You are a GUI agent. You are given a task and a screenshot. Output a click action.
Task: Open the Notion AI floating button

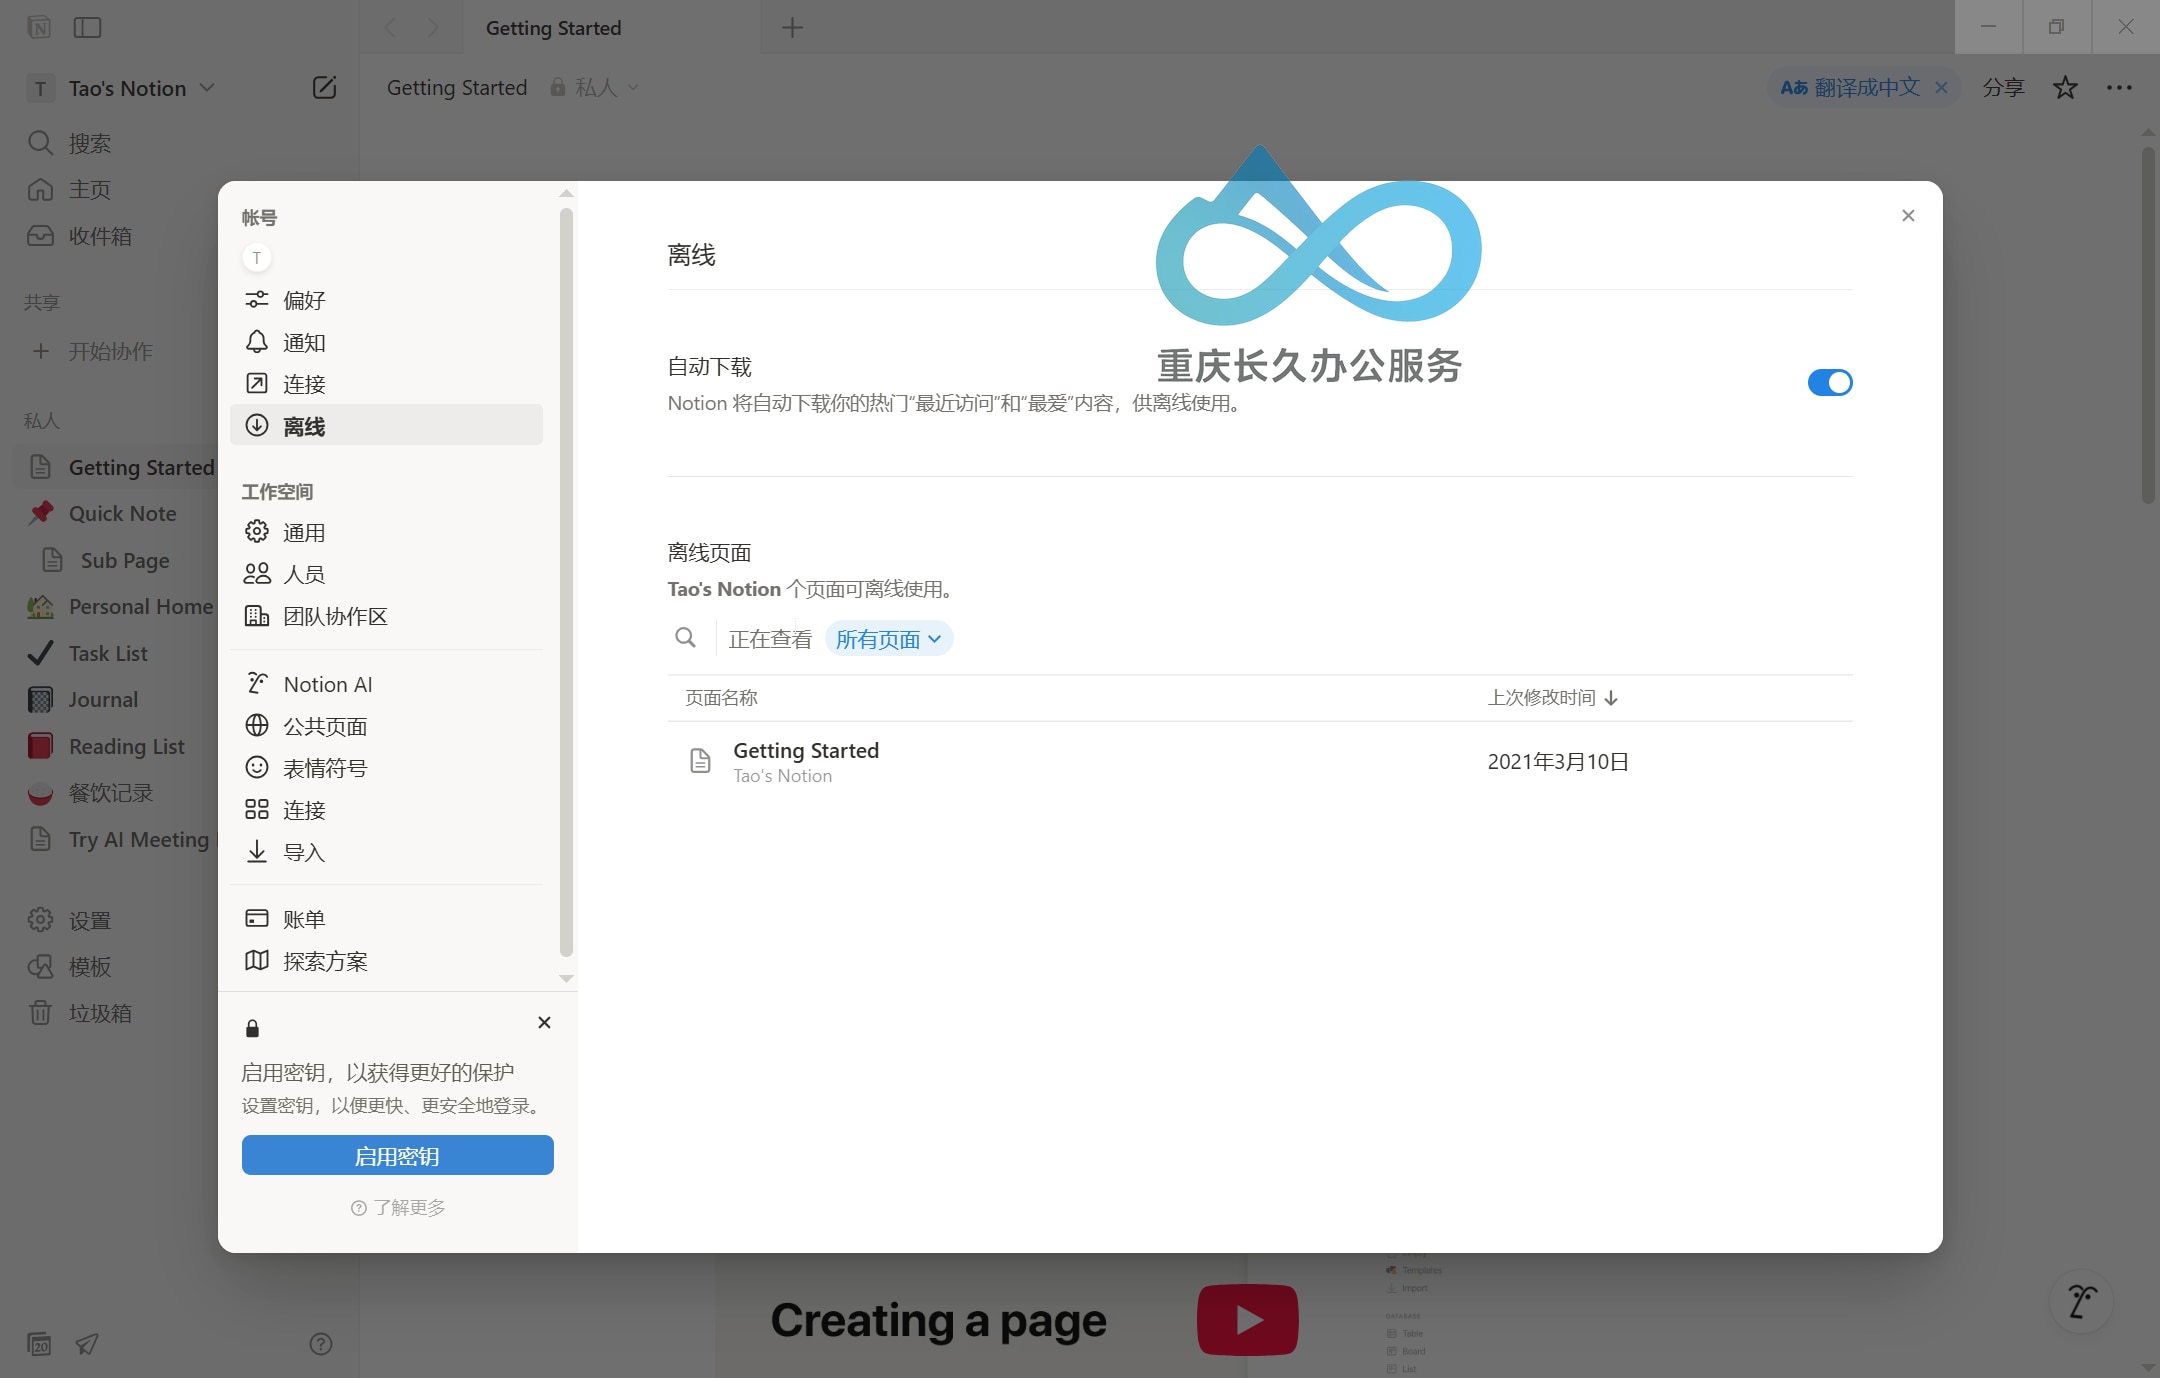coord(2082,1301)
